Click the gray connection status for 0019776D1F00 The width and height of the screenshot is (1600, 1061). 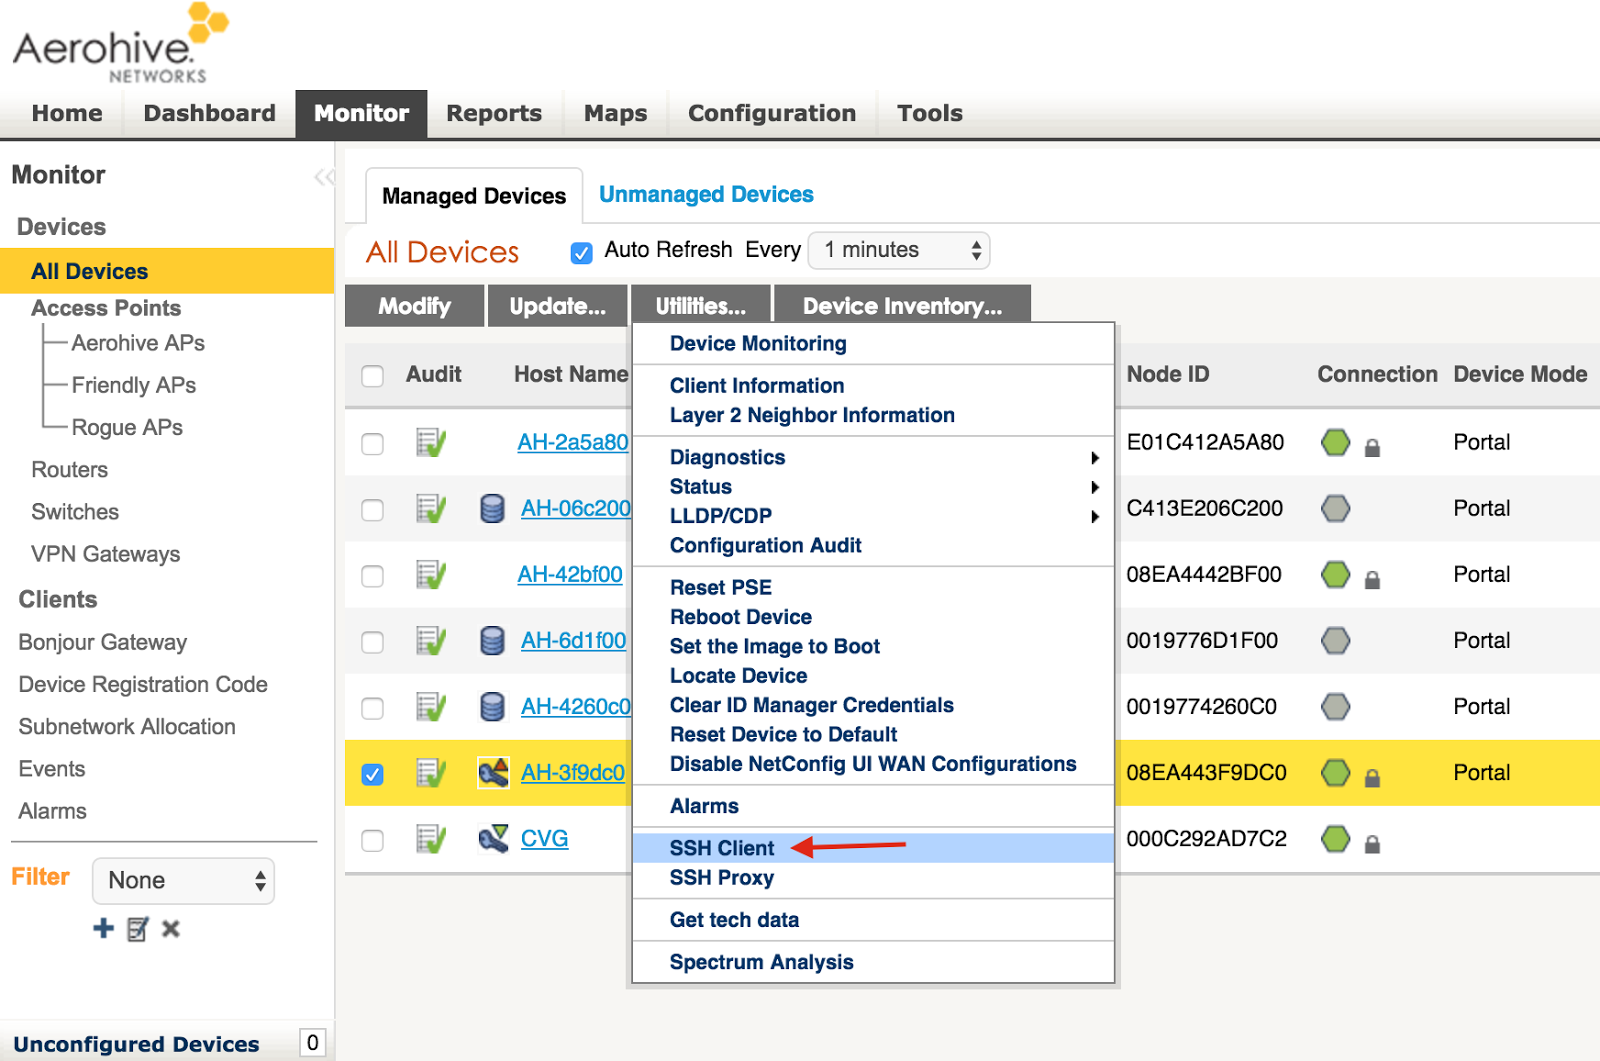coord(1335,640)
